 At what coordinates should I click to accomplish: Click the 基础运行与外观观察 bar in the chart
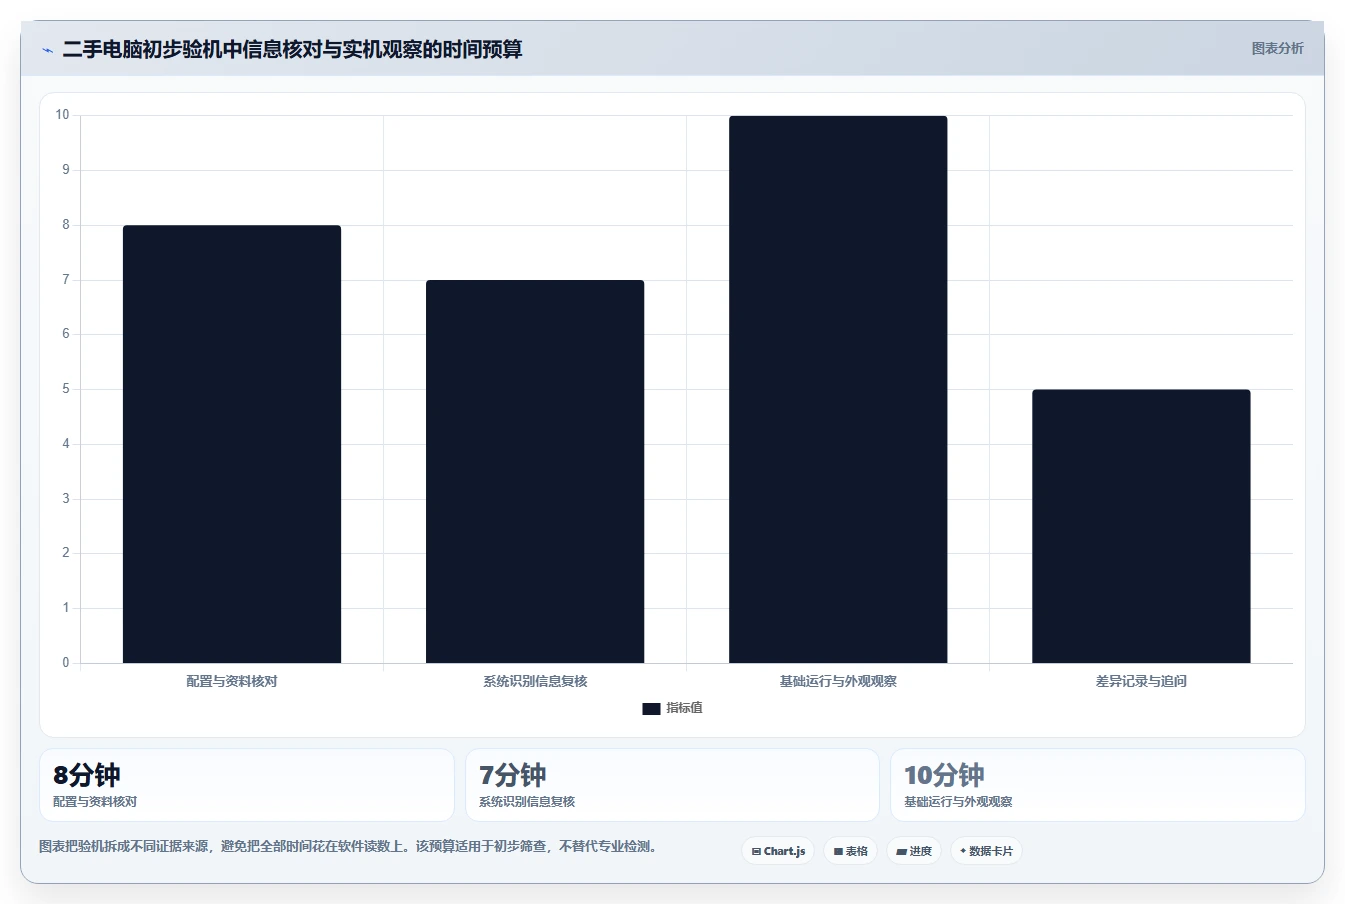coord(838,389)
